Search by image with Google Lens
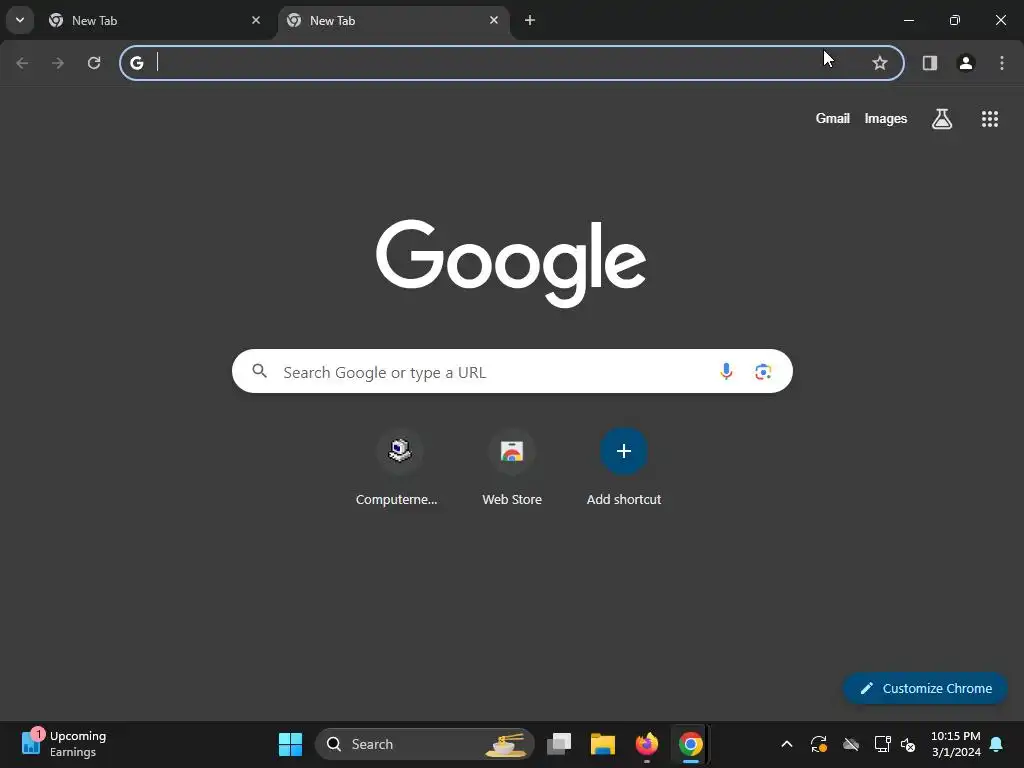 (x=763, y=372)
